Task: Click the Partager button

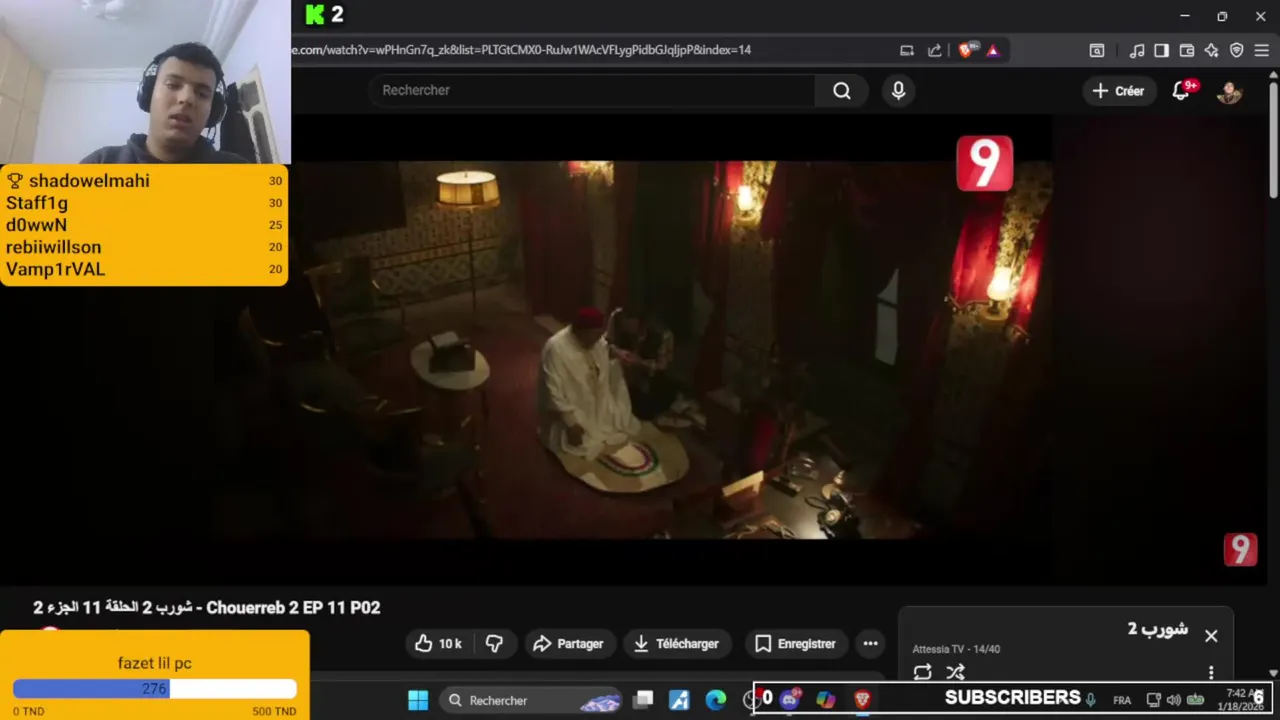Action: (x=568, y=643)
